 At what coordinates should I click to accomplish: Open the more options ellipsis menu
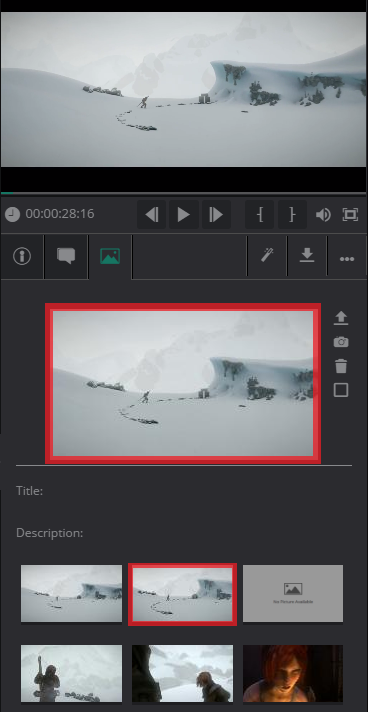(x=347, y=258)
